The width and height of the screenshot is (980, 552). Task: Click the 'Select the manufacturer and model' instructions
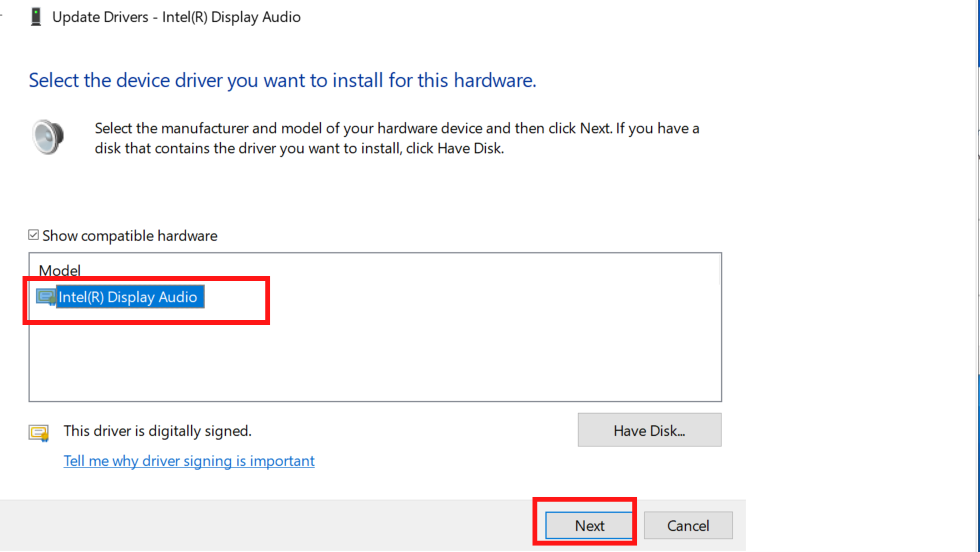(x=397, y=138)
